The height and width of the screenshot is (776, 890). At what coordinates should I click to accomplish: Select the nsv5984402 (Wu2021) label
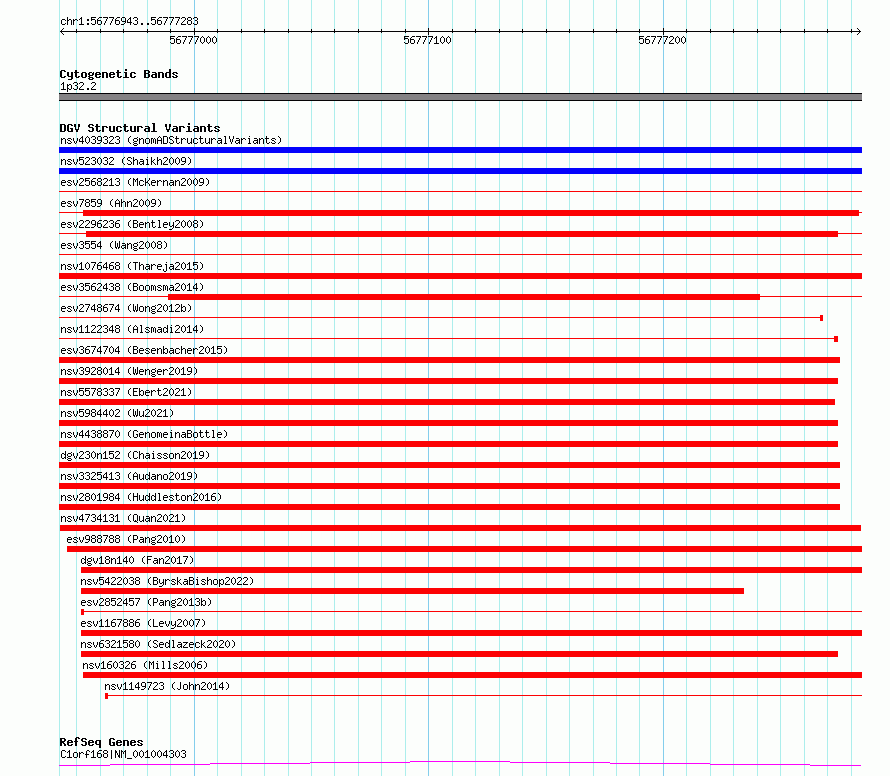[117, 413]
